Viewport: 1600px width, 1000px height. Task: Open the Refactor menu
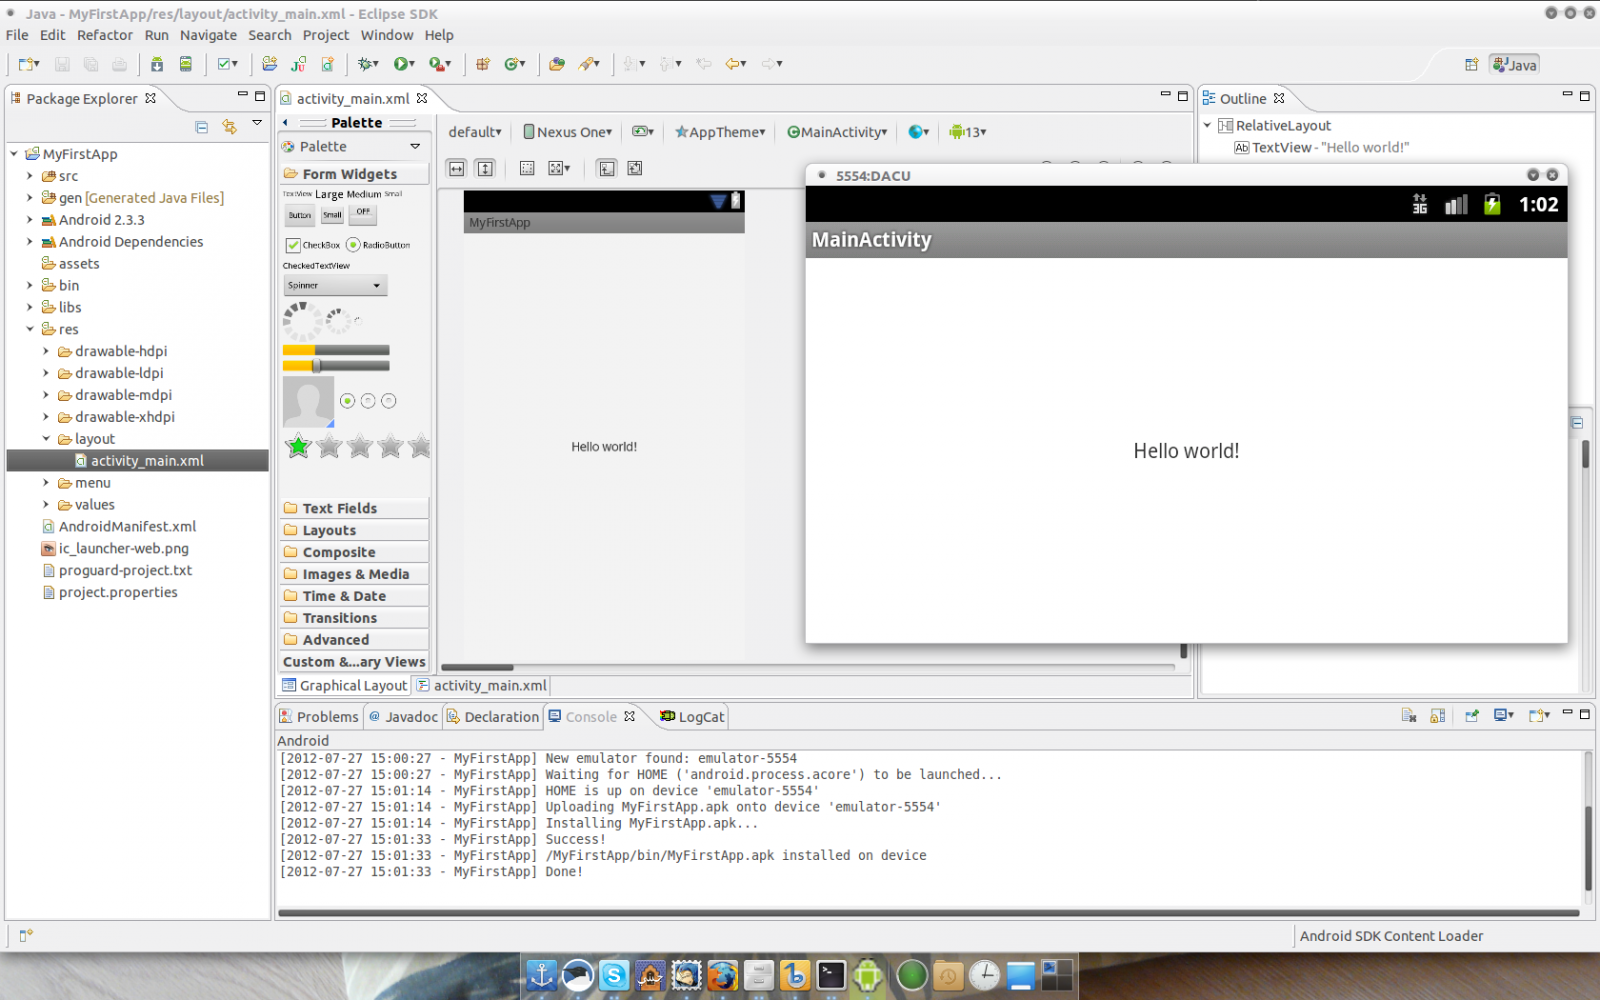point(104,35)
